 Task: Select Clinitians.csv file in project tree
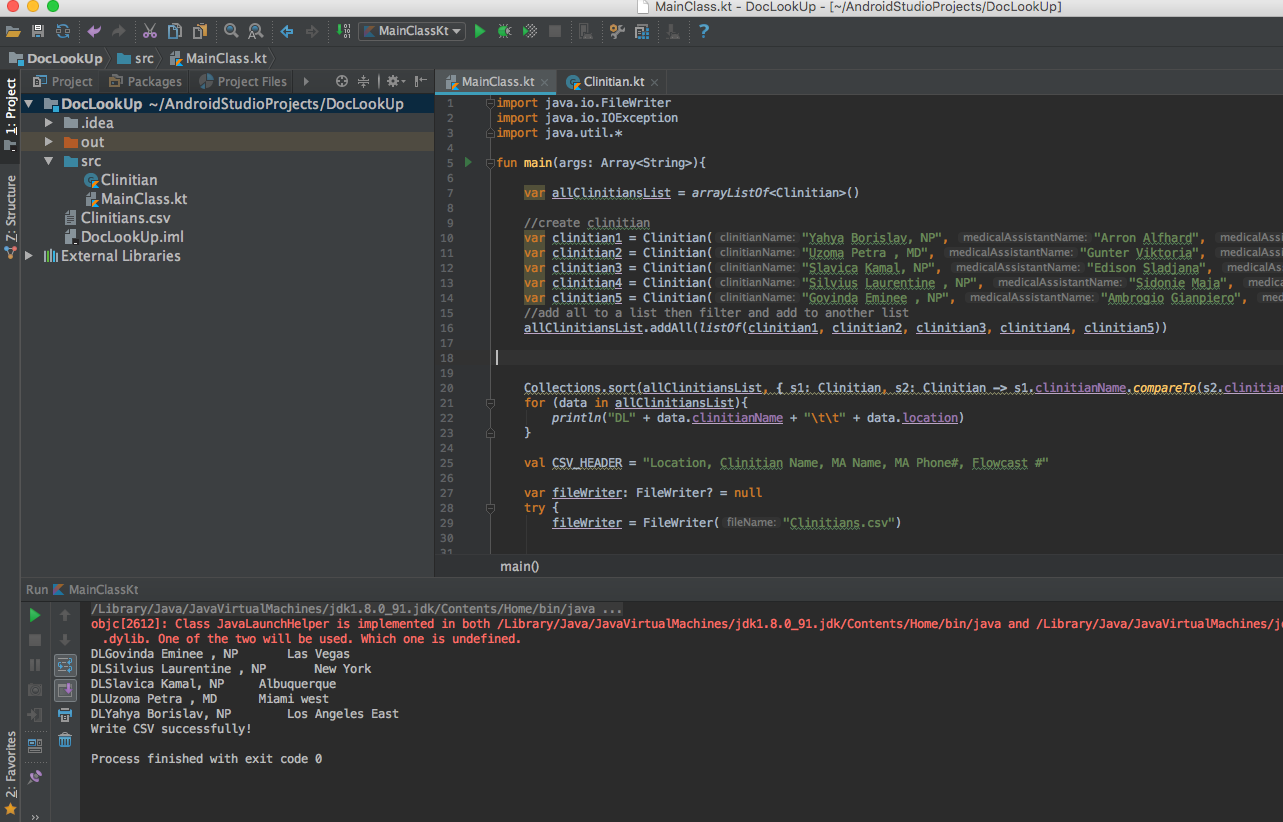(x=117, y=218)
